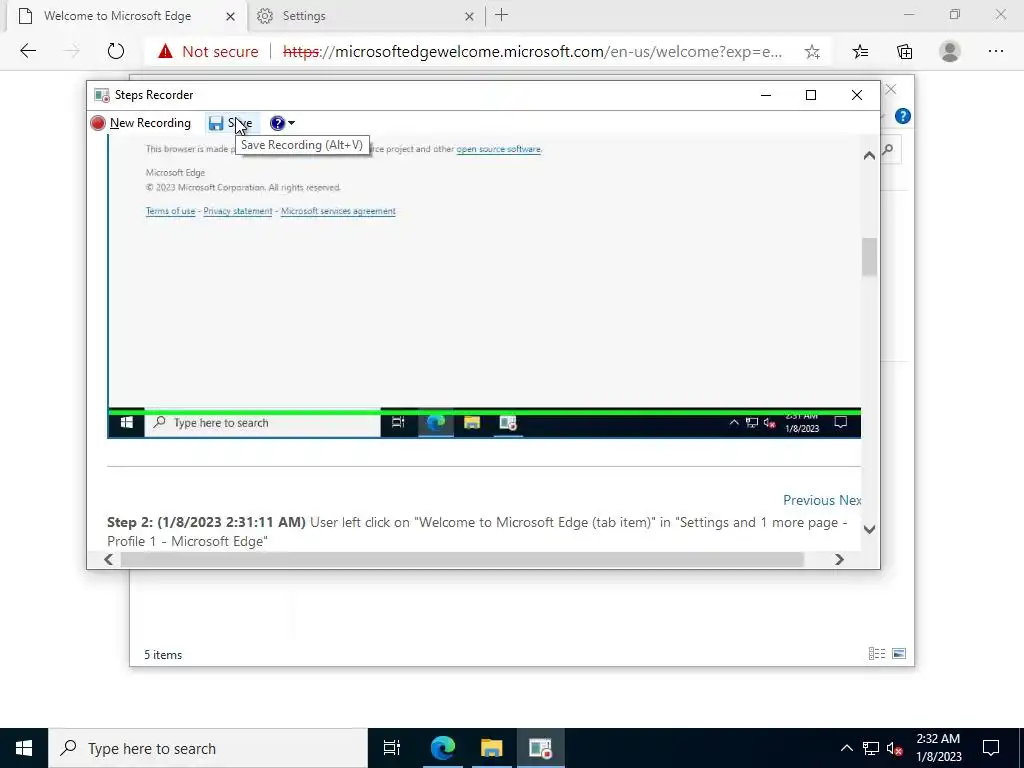Click the File Explorer search magnifier icon
The width and height of the screenshot is (1024, 768).
click(x=888, y=150)
